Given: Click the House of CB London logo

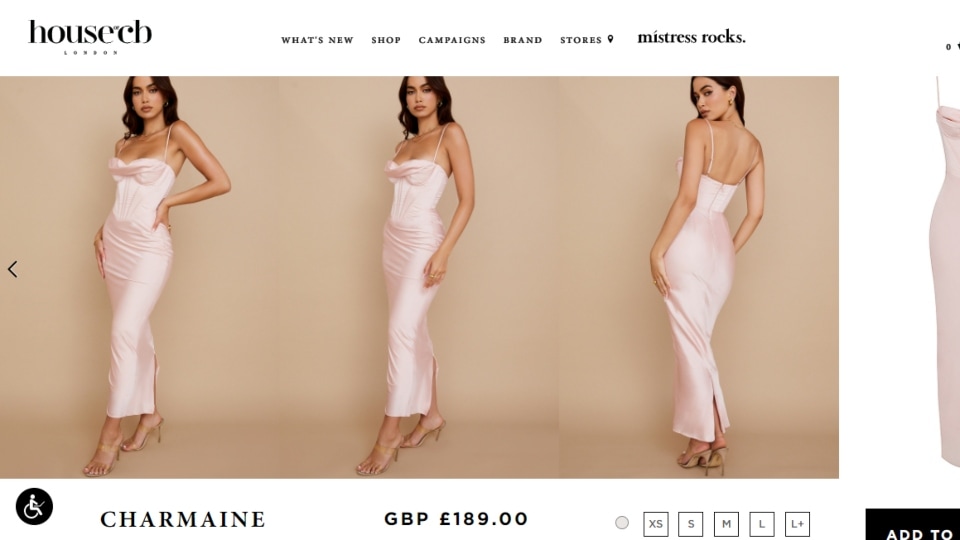Looking at the screenshot, I should click(x=90, y=37).
